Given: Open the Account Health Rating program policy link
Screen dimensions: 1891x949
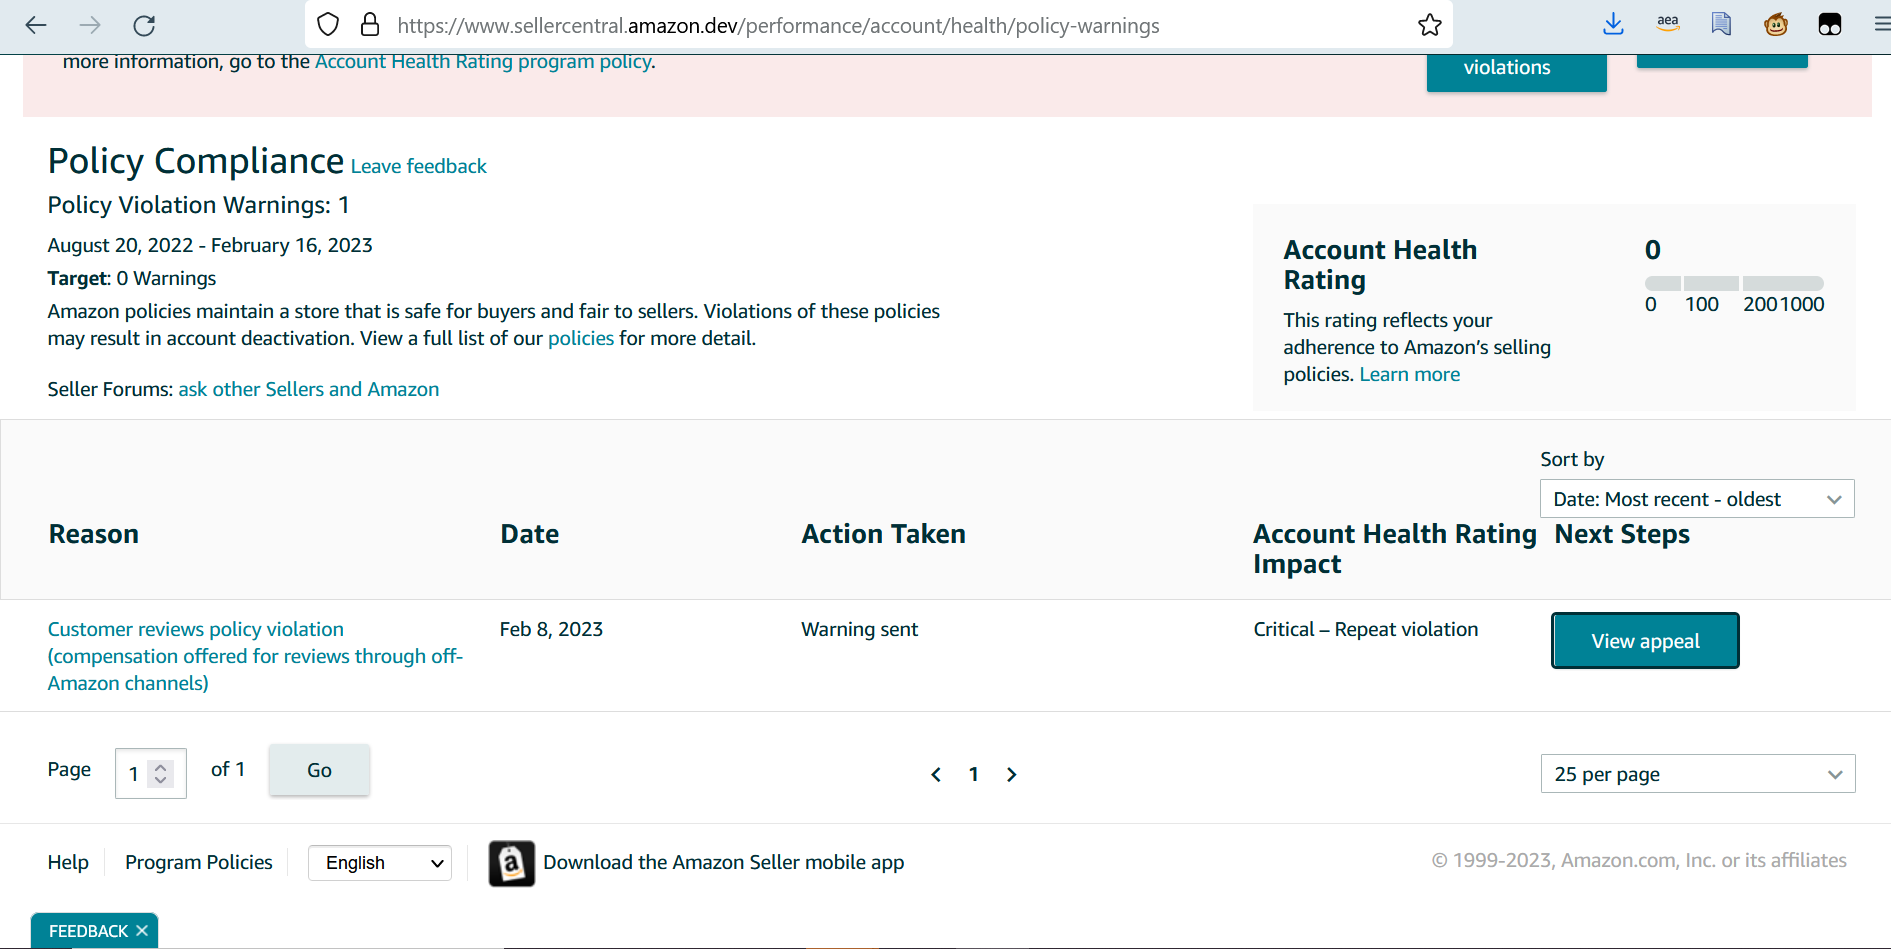Looking at the screenshot, I should click(483, 62).
